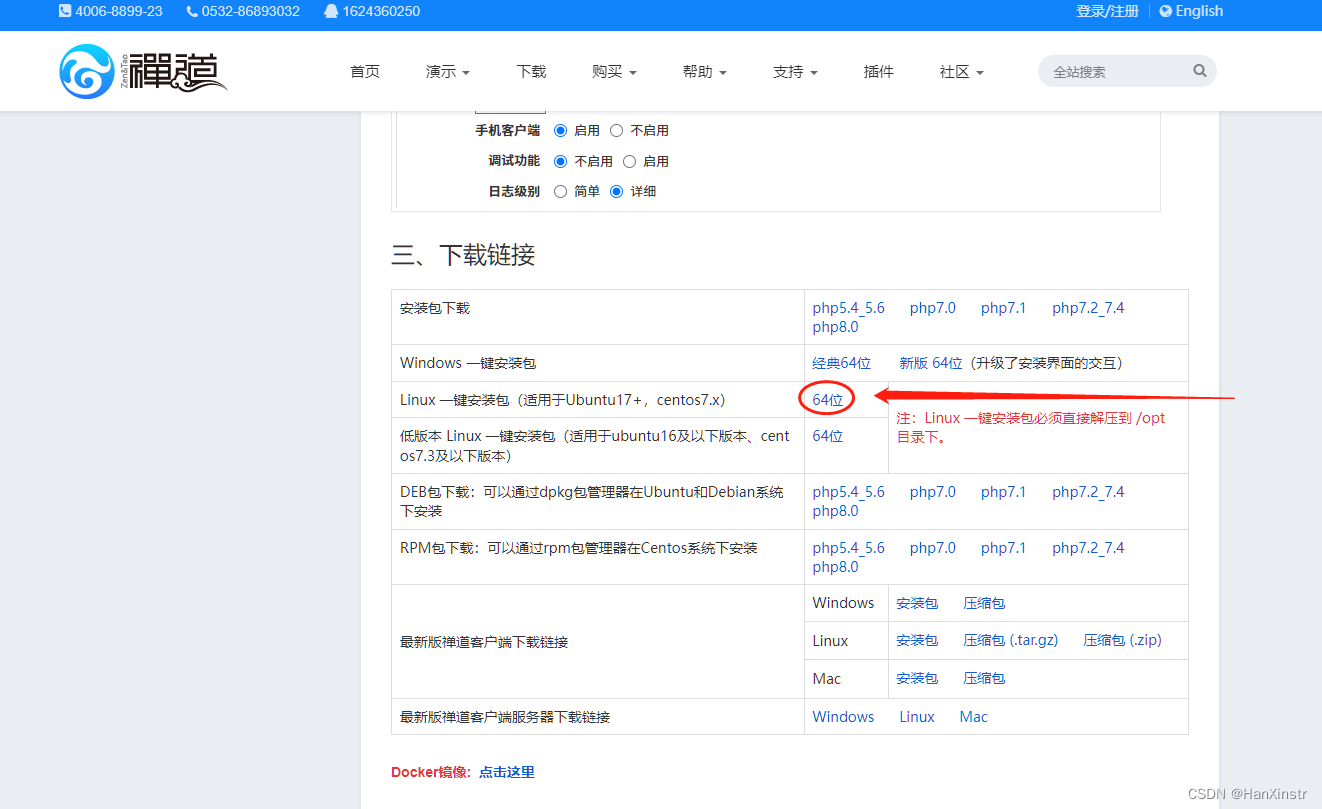Expand the 支持 dropdown menu
Image resolution: width=1322 pixels, height=809 pixels.
click(795, 71)
